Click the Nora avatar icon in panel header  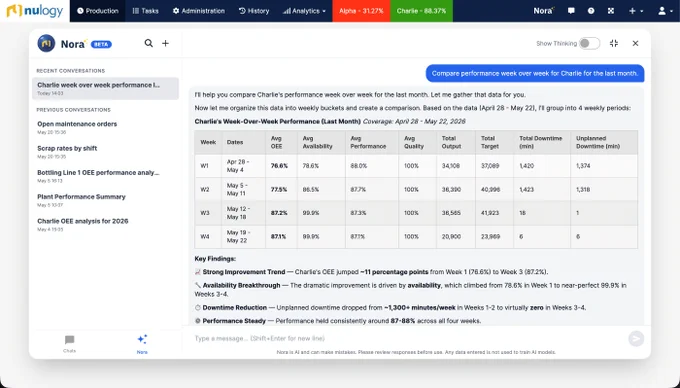[46, 43]
